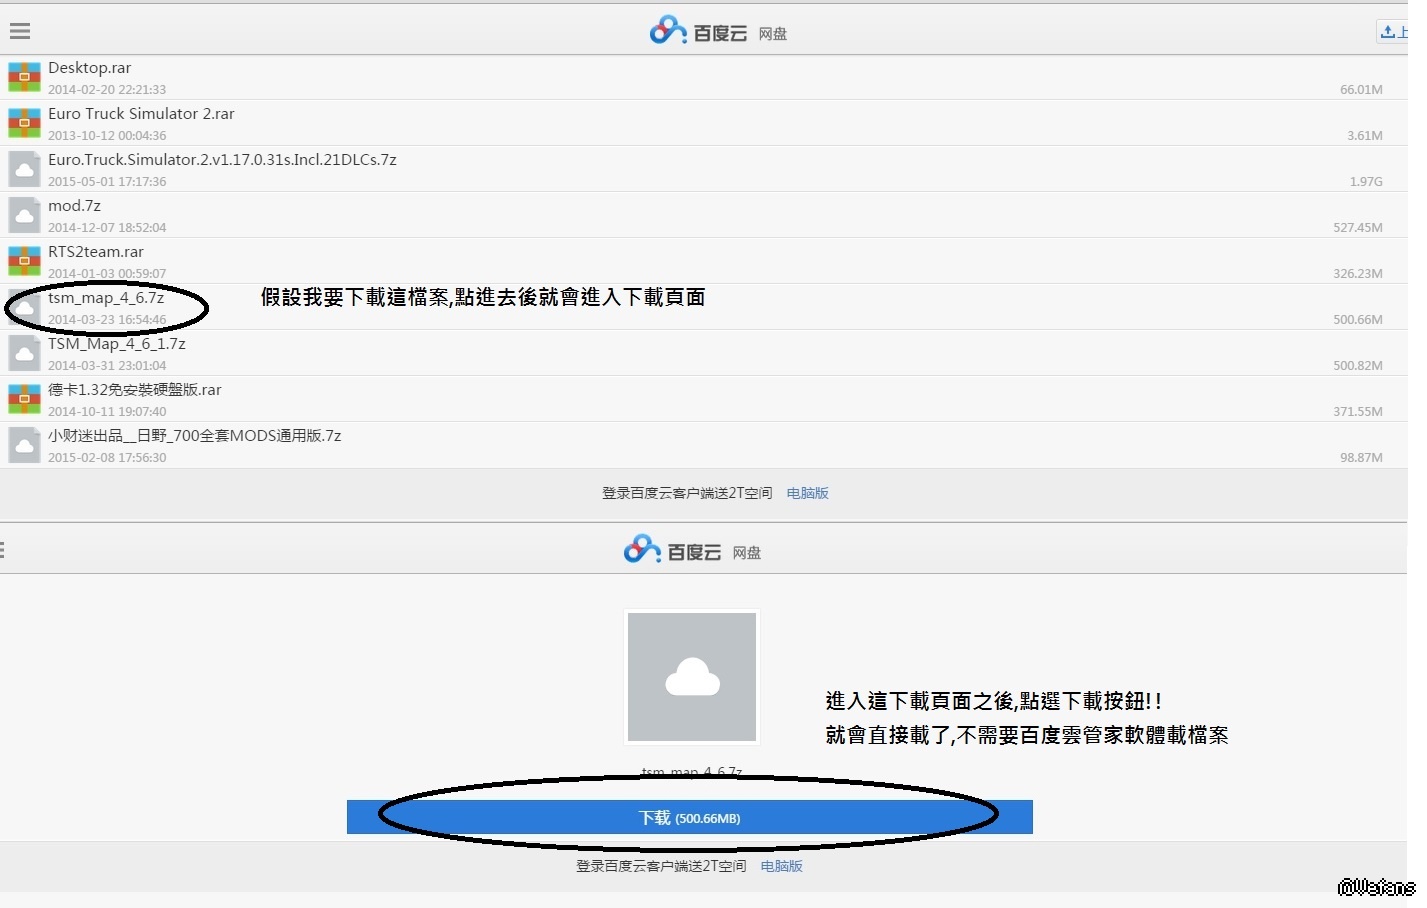Click the date 2015-05-01 17:17:36
This screenshot has height=908, width=1427.
tap(107, 182)
